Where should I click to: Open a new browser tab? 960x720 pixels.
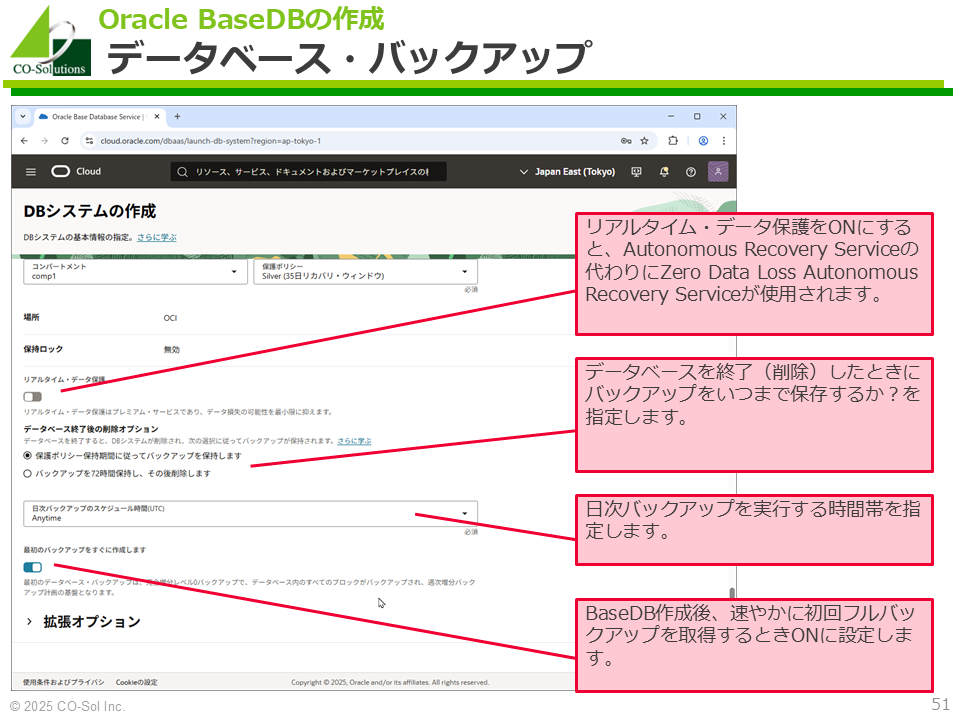coord(178,116)
